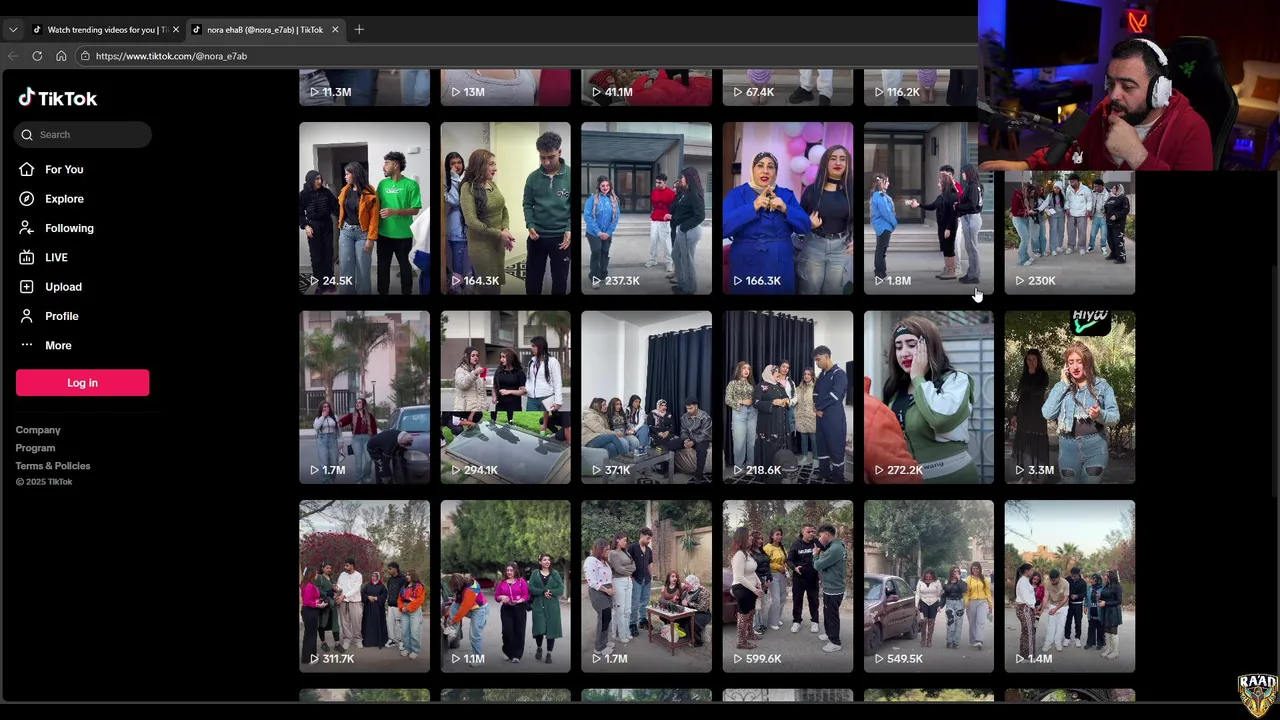This screenshot has width=1280, height=720.
Task: Open the video with 67.4K views
Action: 788,88
